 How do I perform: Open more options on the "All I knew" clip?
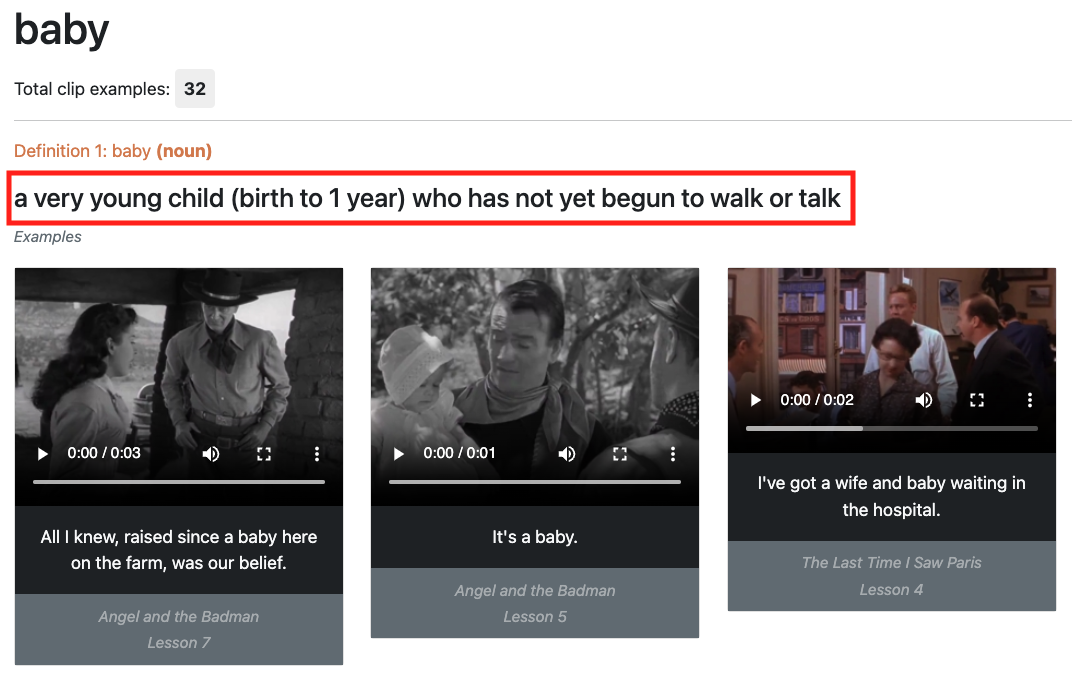[317, 453]
